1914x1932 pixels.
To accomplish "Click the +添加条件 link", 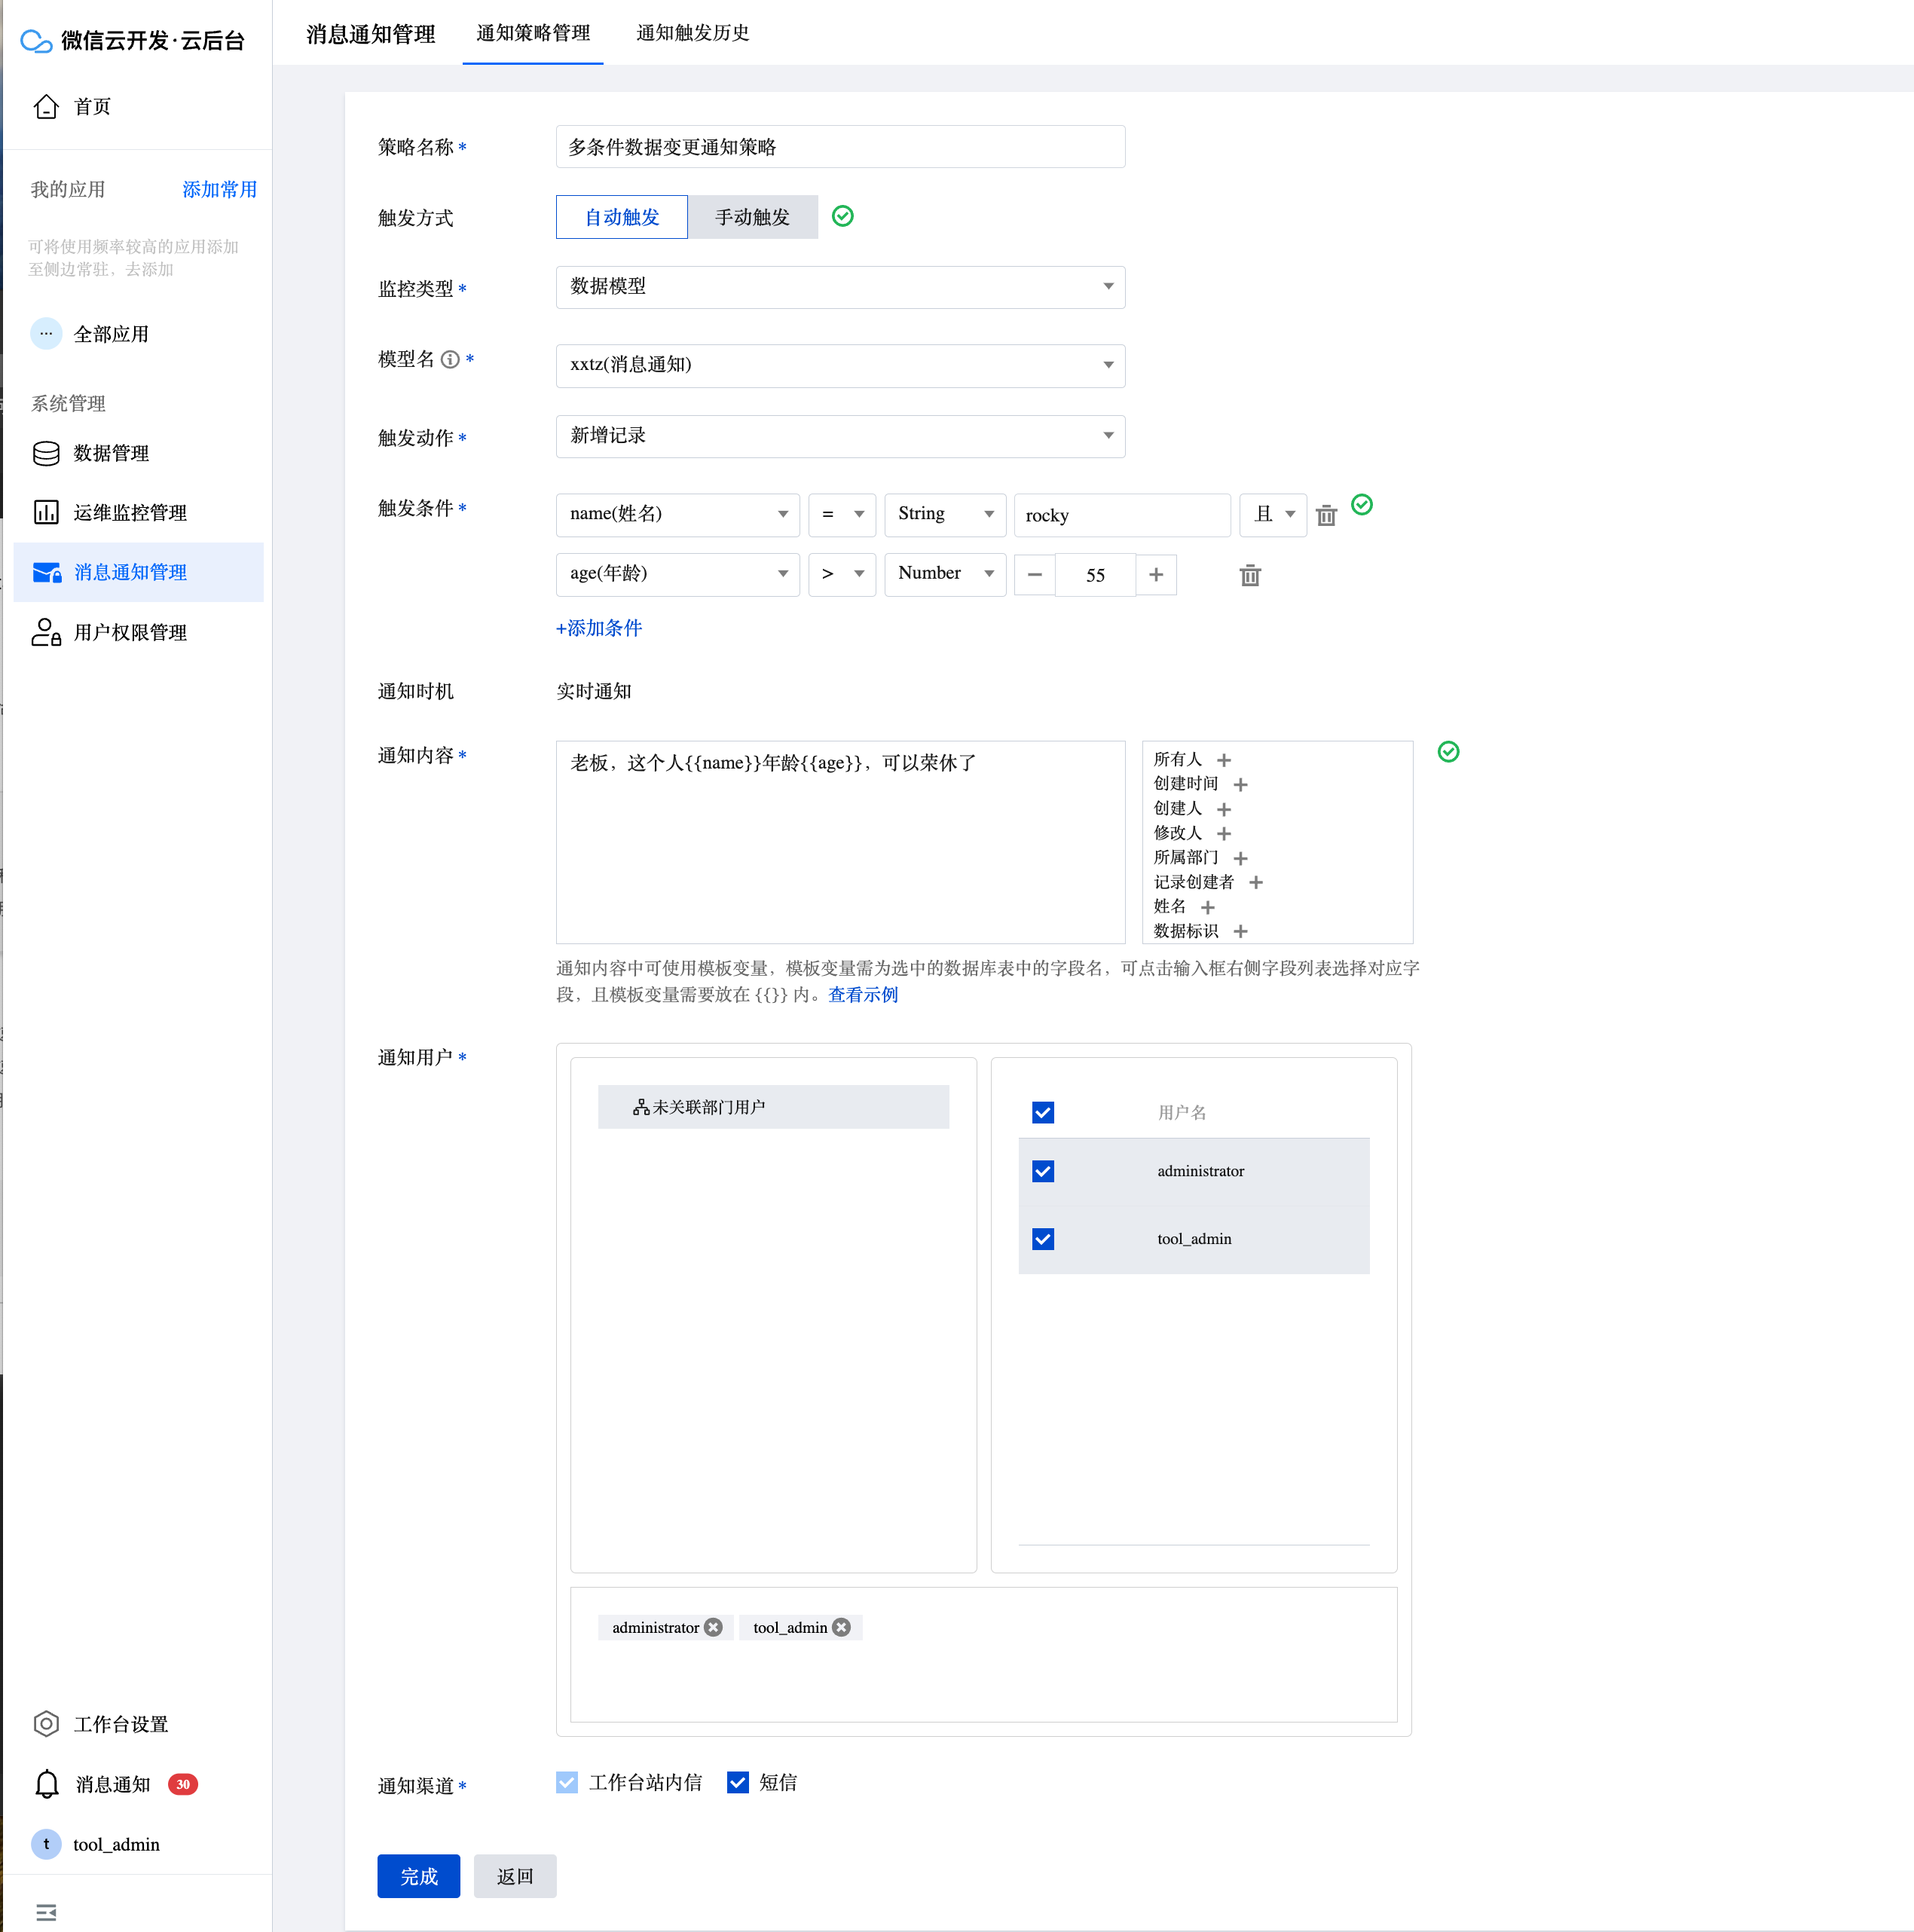I will tap(599, 628).
